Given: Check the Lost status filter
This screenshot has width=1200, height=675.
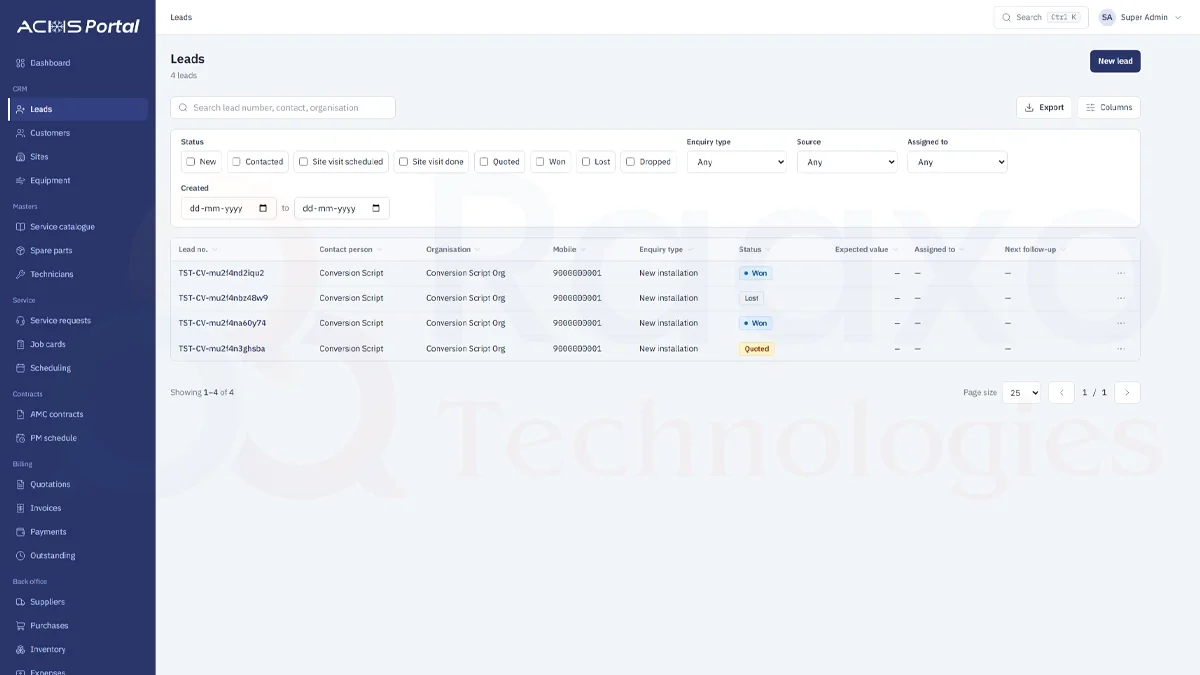Looking at the screenshot, I should pos(586,162).
